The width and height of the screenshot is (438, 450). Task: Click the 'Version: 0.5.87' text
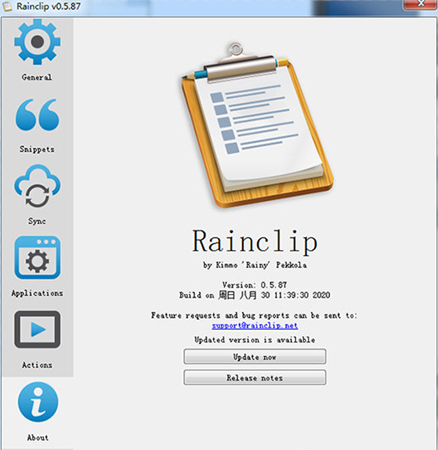pos(255,285)
